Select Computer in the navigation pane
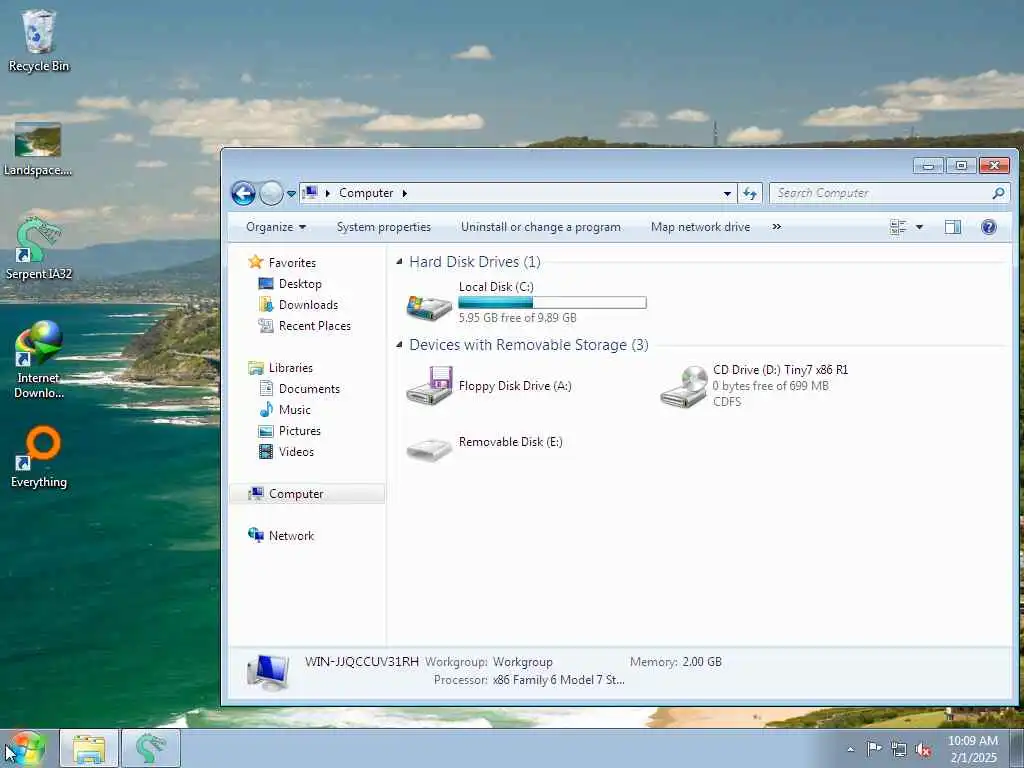 click(x=307, y=494)
